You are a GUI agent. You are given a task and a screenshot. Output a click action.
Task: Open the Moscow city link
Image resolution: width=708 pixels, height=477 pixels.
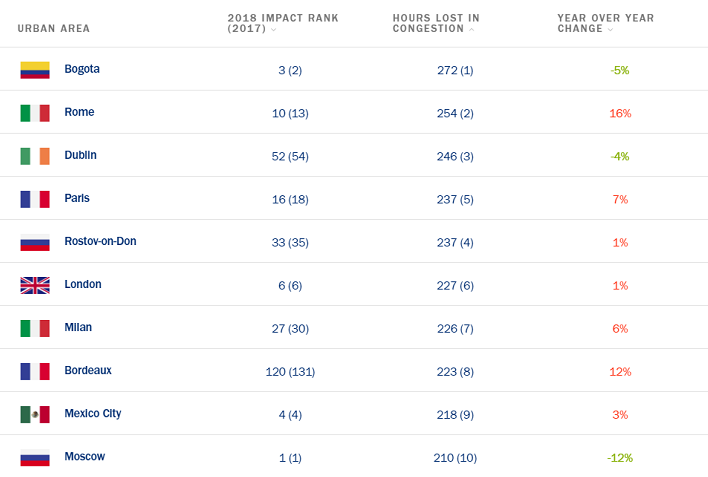coord(84,457)
